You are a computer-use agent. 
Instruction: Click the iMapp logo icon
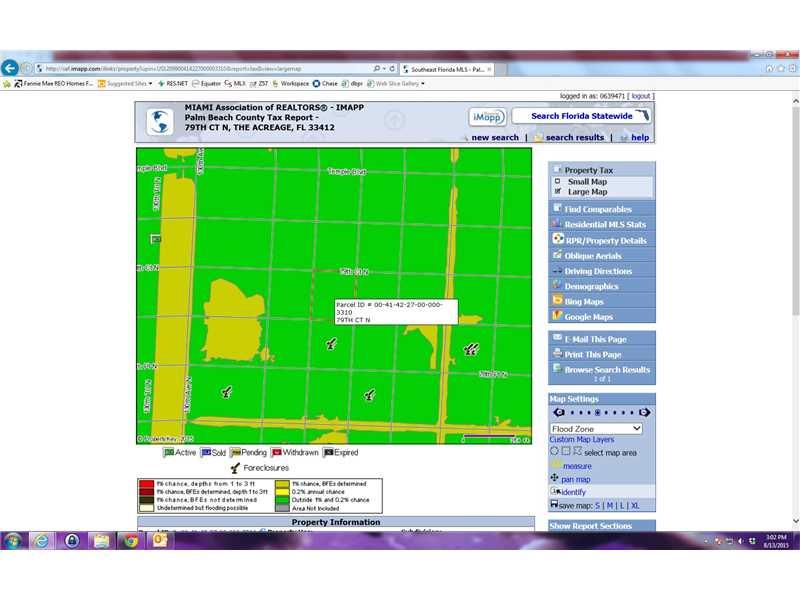487,117
